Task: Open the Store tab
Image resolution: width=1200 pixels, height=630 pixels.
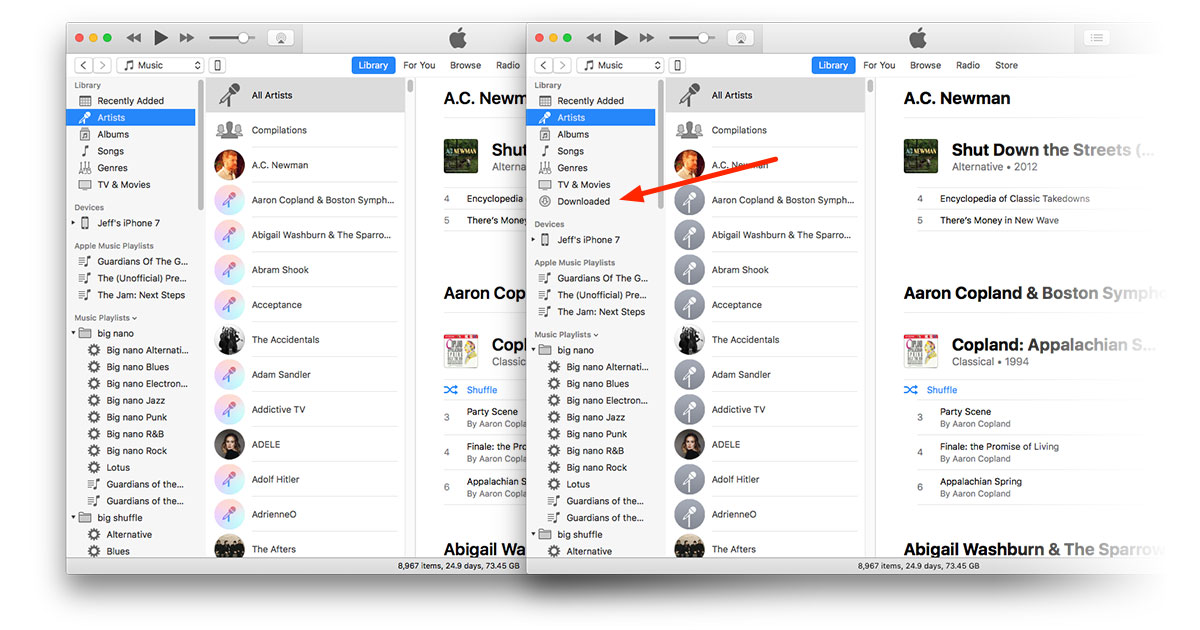Action: 1006,65
